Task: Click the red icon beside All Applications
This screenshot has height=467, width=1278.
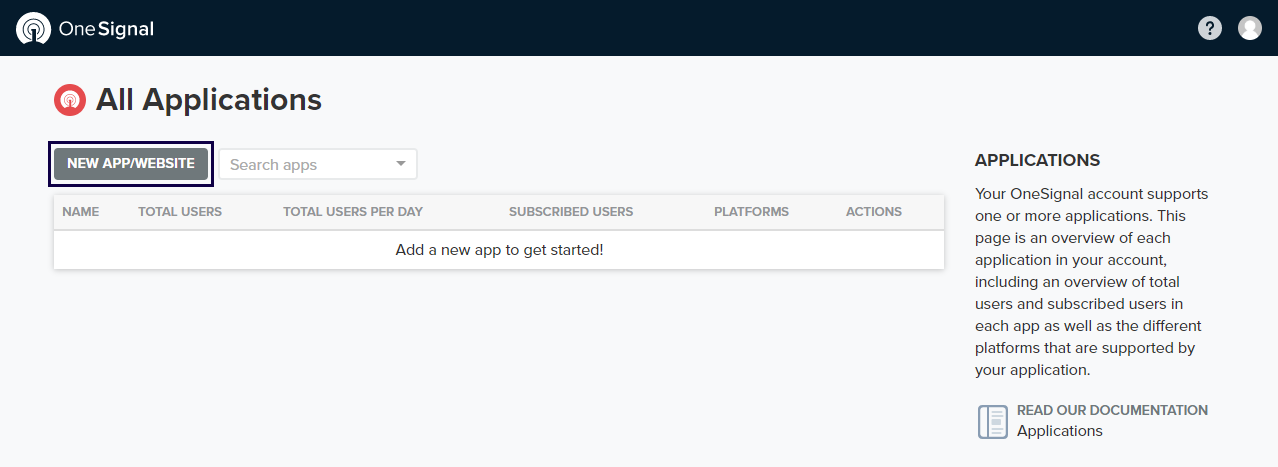Action: tap(70, 100)
